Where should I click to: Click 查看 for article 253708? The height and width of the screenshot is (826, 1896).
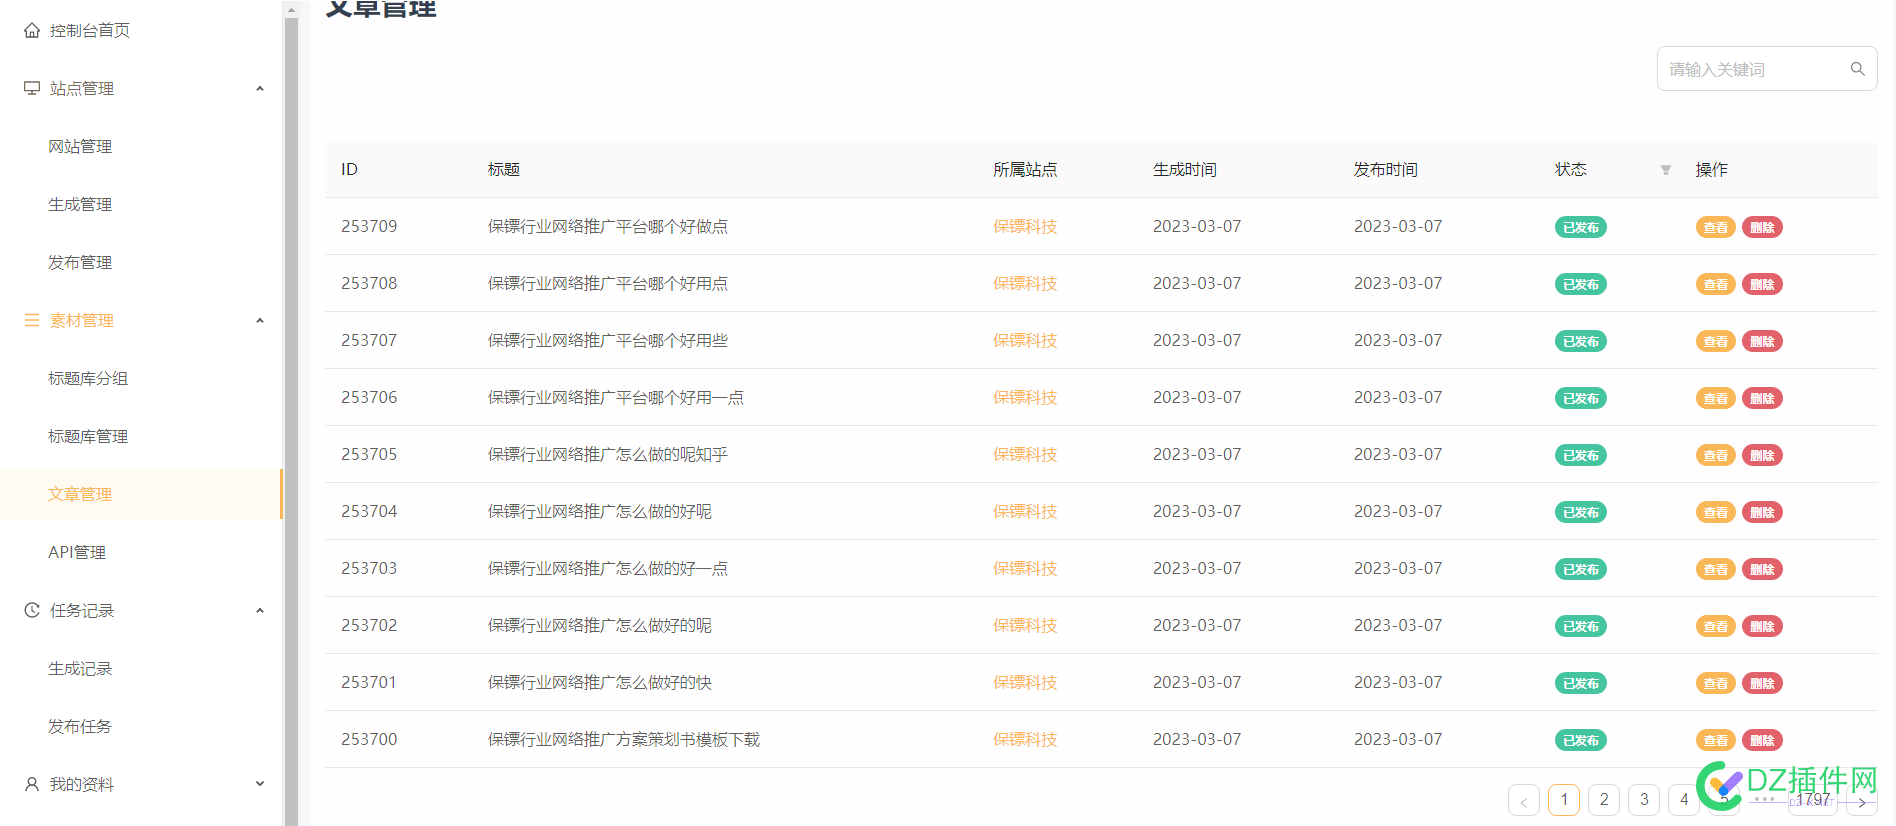(1716, 284)
